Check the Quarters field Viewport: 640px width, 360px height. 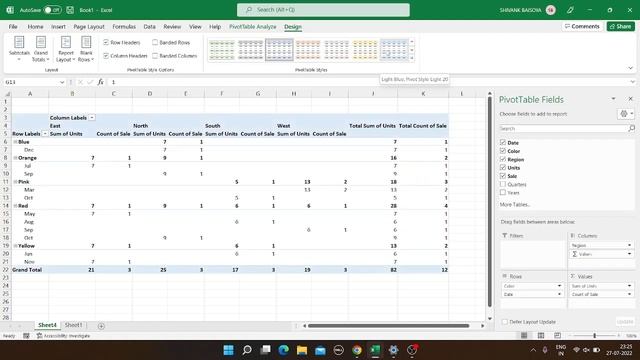[503, 184]
